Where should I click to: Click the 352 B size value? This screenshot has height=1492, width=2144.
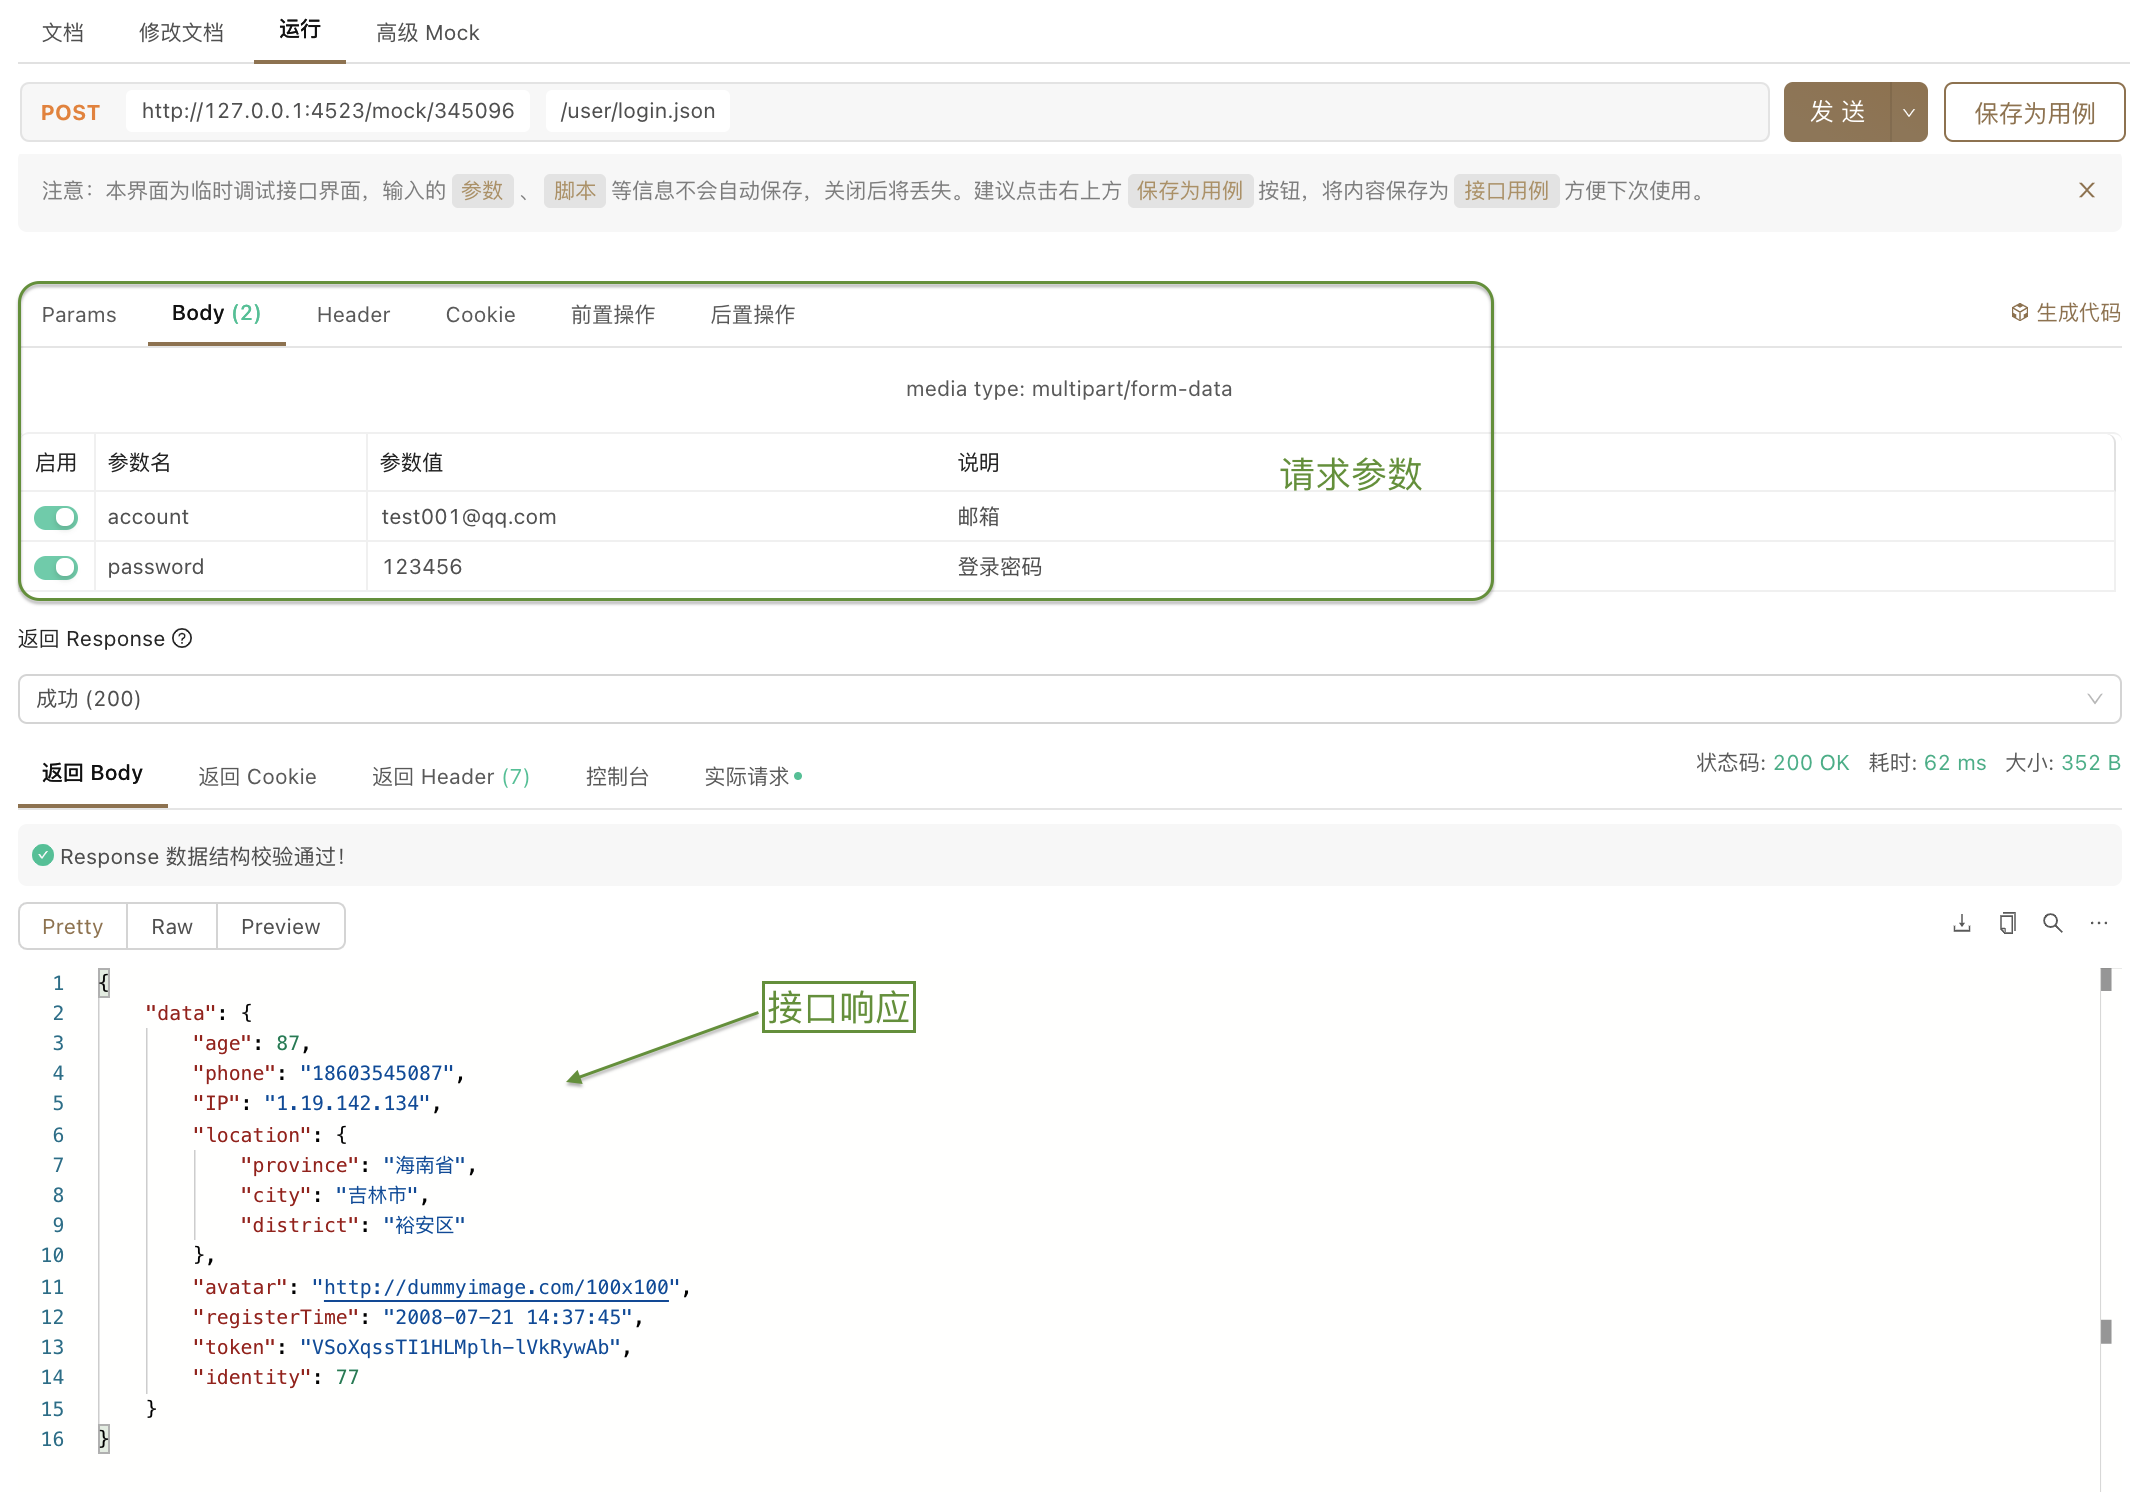pyautogui.click(x=2091, y=763)
